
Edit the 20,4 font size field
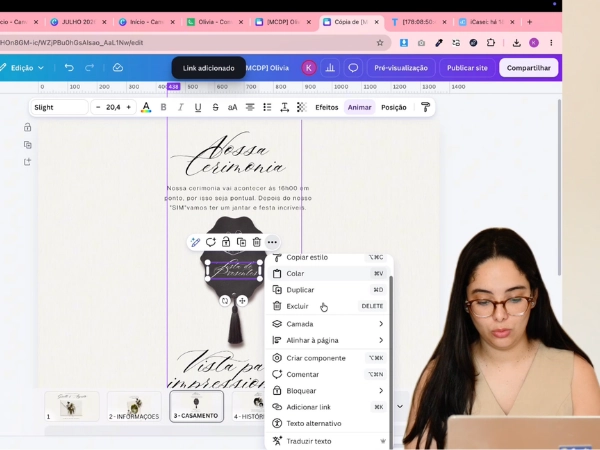tap(113, 108)
